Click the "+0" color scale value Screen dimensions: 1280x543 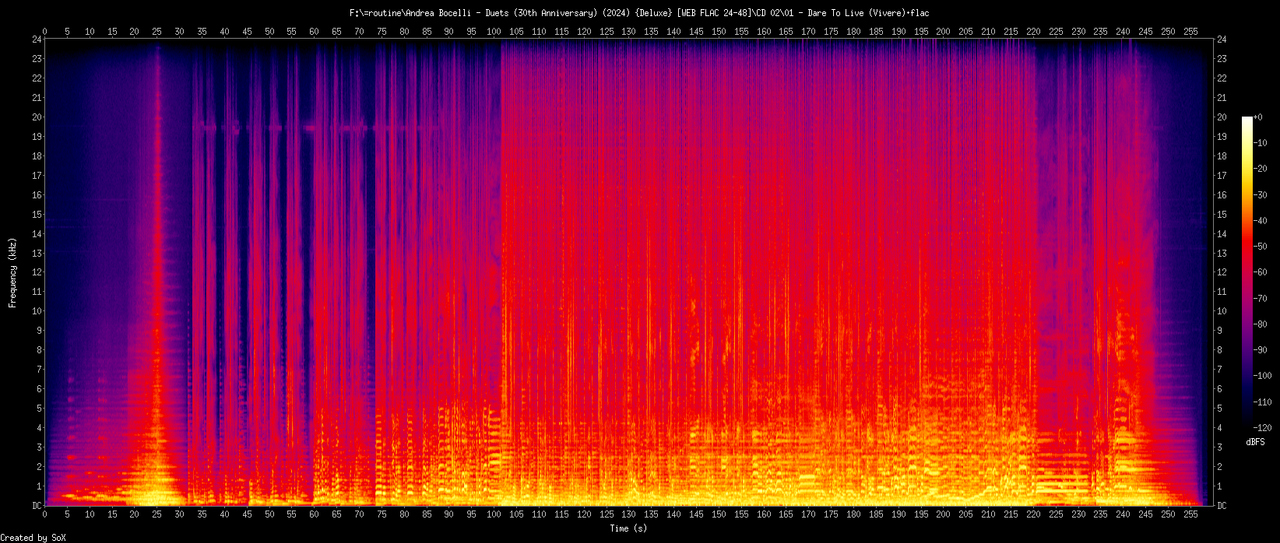coord(1260,117)
